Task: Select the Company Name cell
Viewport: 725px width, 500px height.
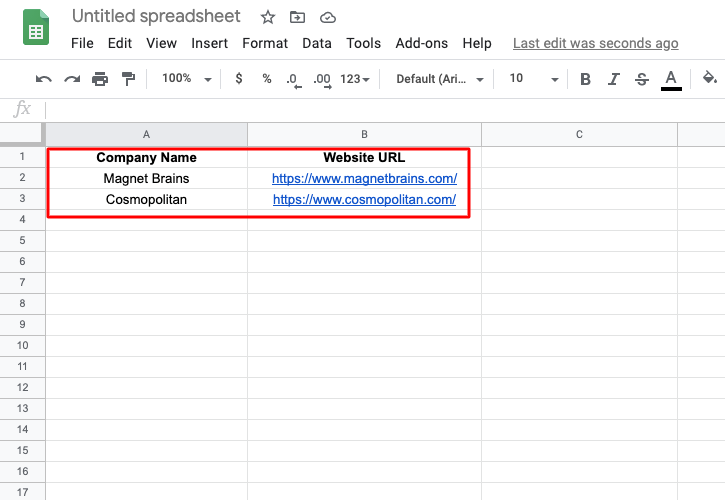Action: point(147,157)
